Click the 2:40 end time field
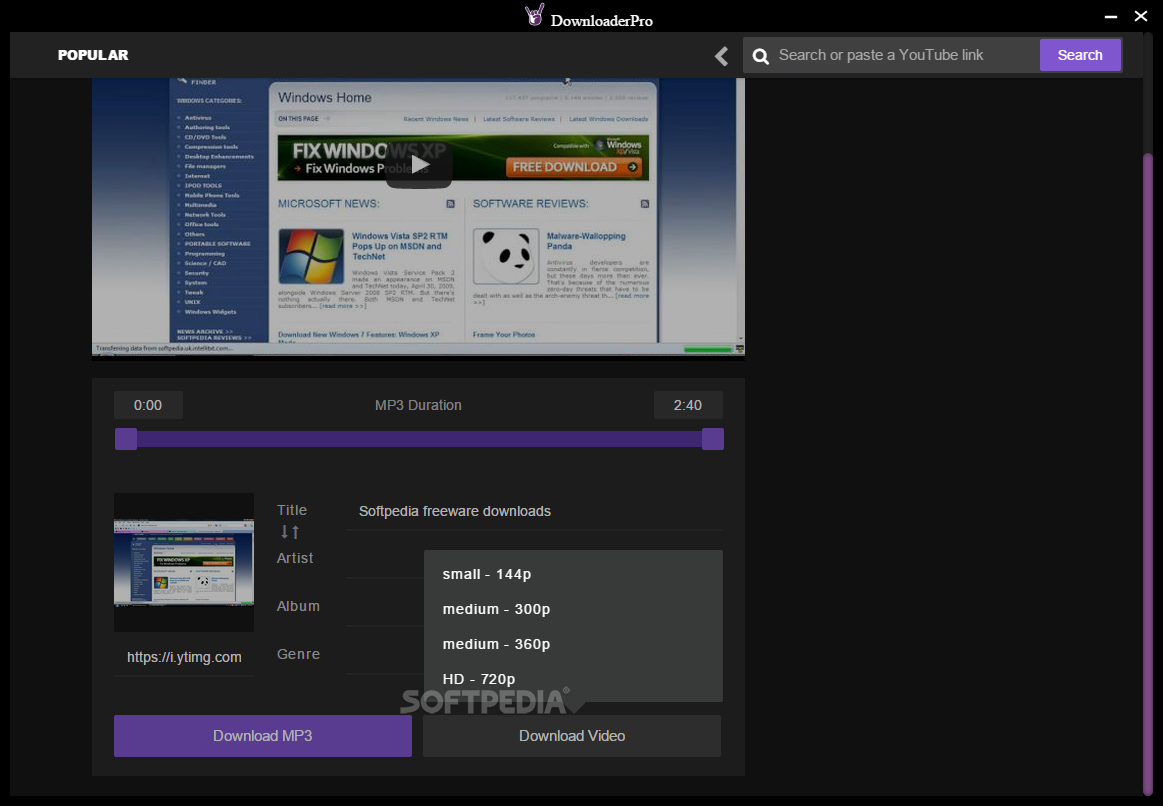The height and width of the screenshot is (806, 1163). (688, 405)
